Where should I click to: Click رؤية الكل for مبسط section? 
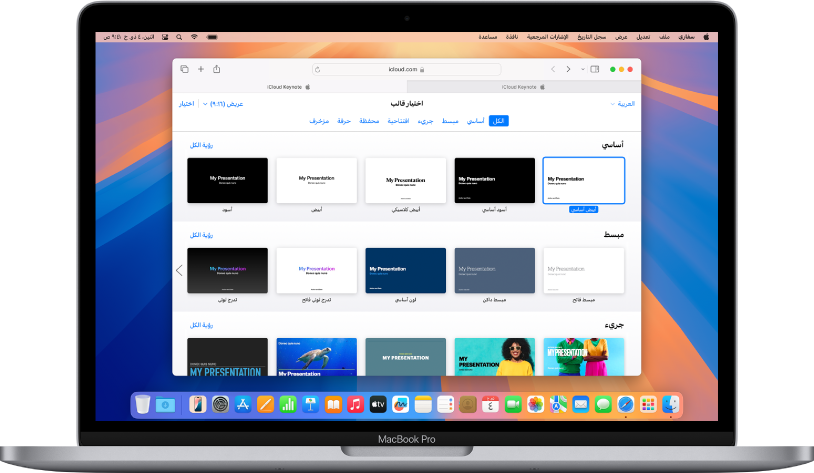tap(201, 235)
